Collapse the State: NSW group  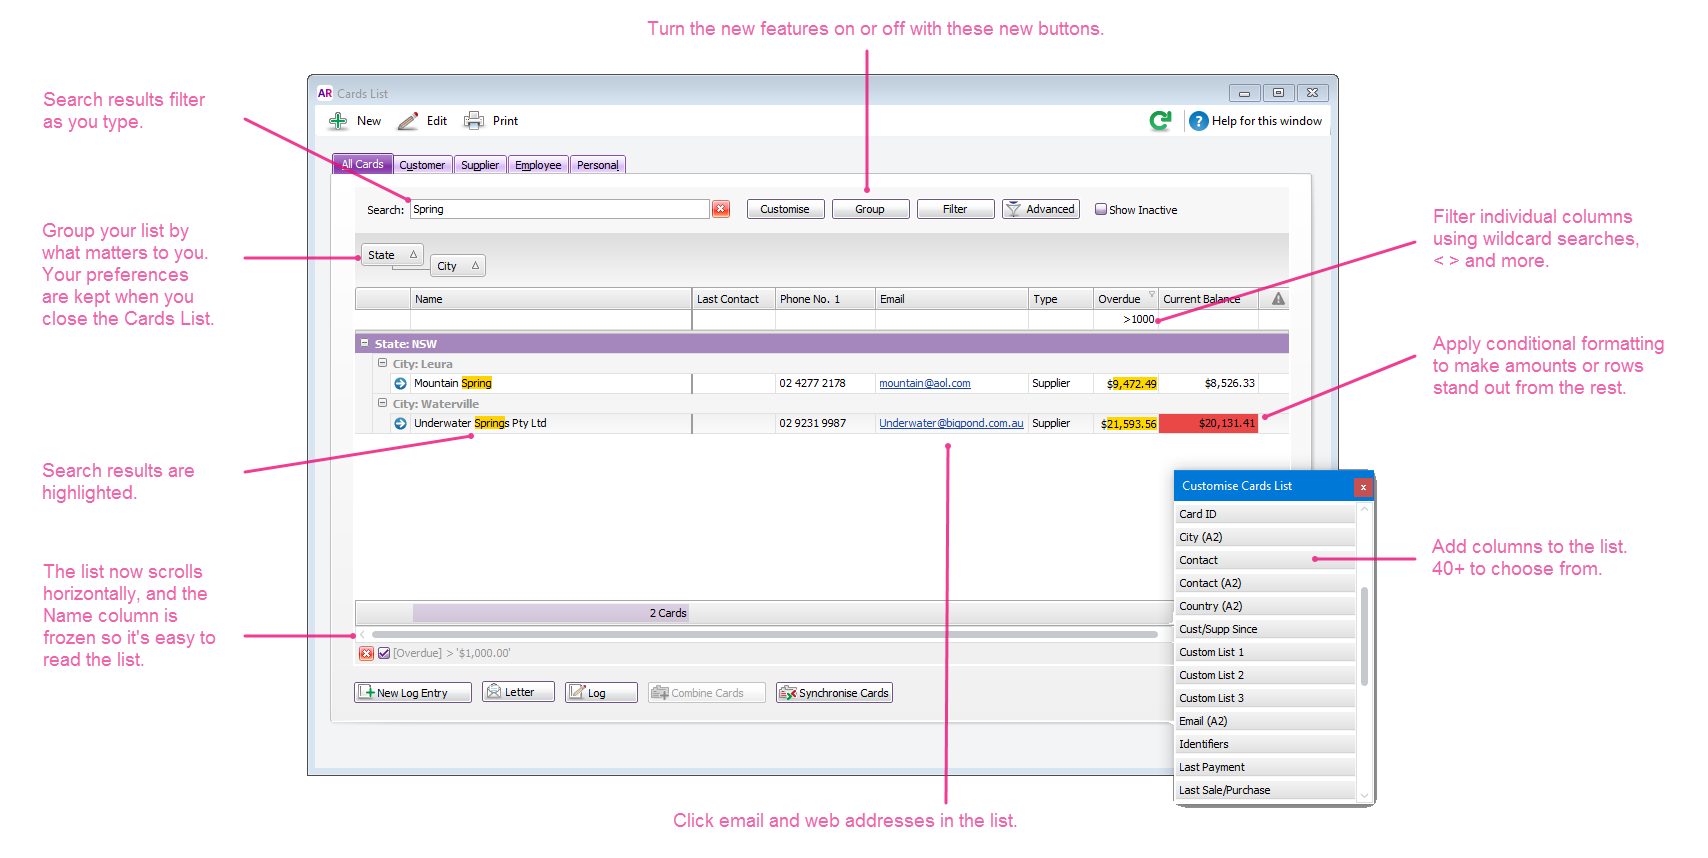[365, 343]
